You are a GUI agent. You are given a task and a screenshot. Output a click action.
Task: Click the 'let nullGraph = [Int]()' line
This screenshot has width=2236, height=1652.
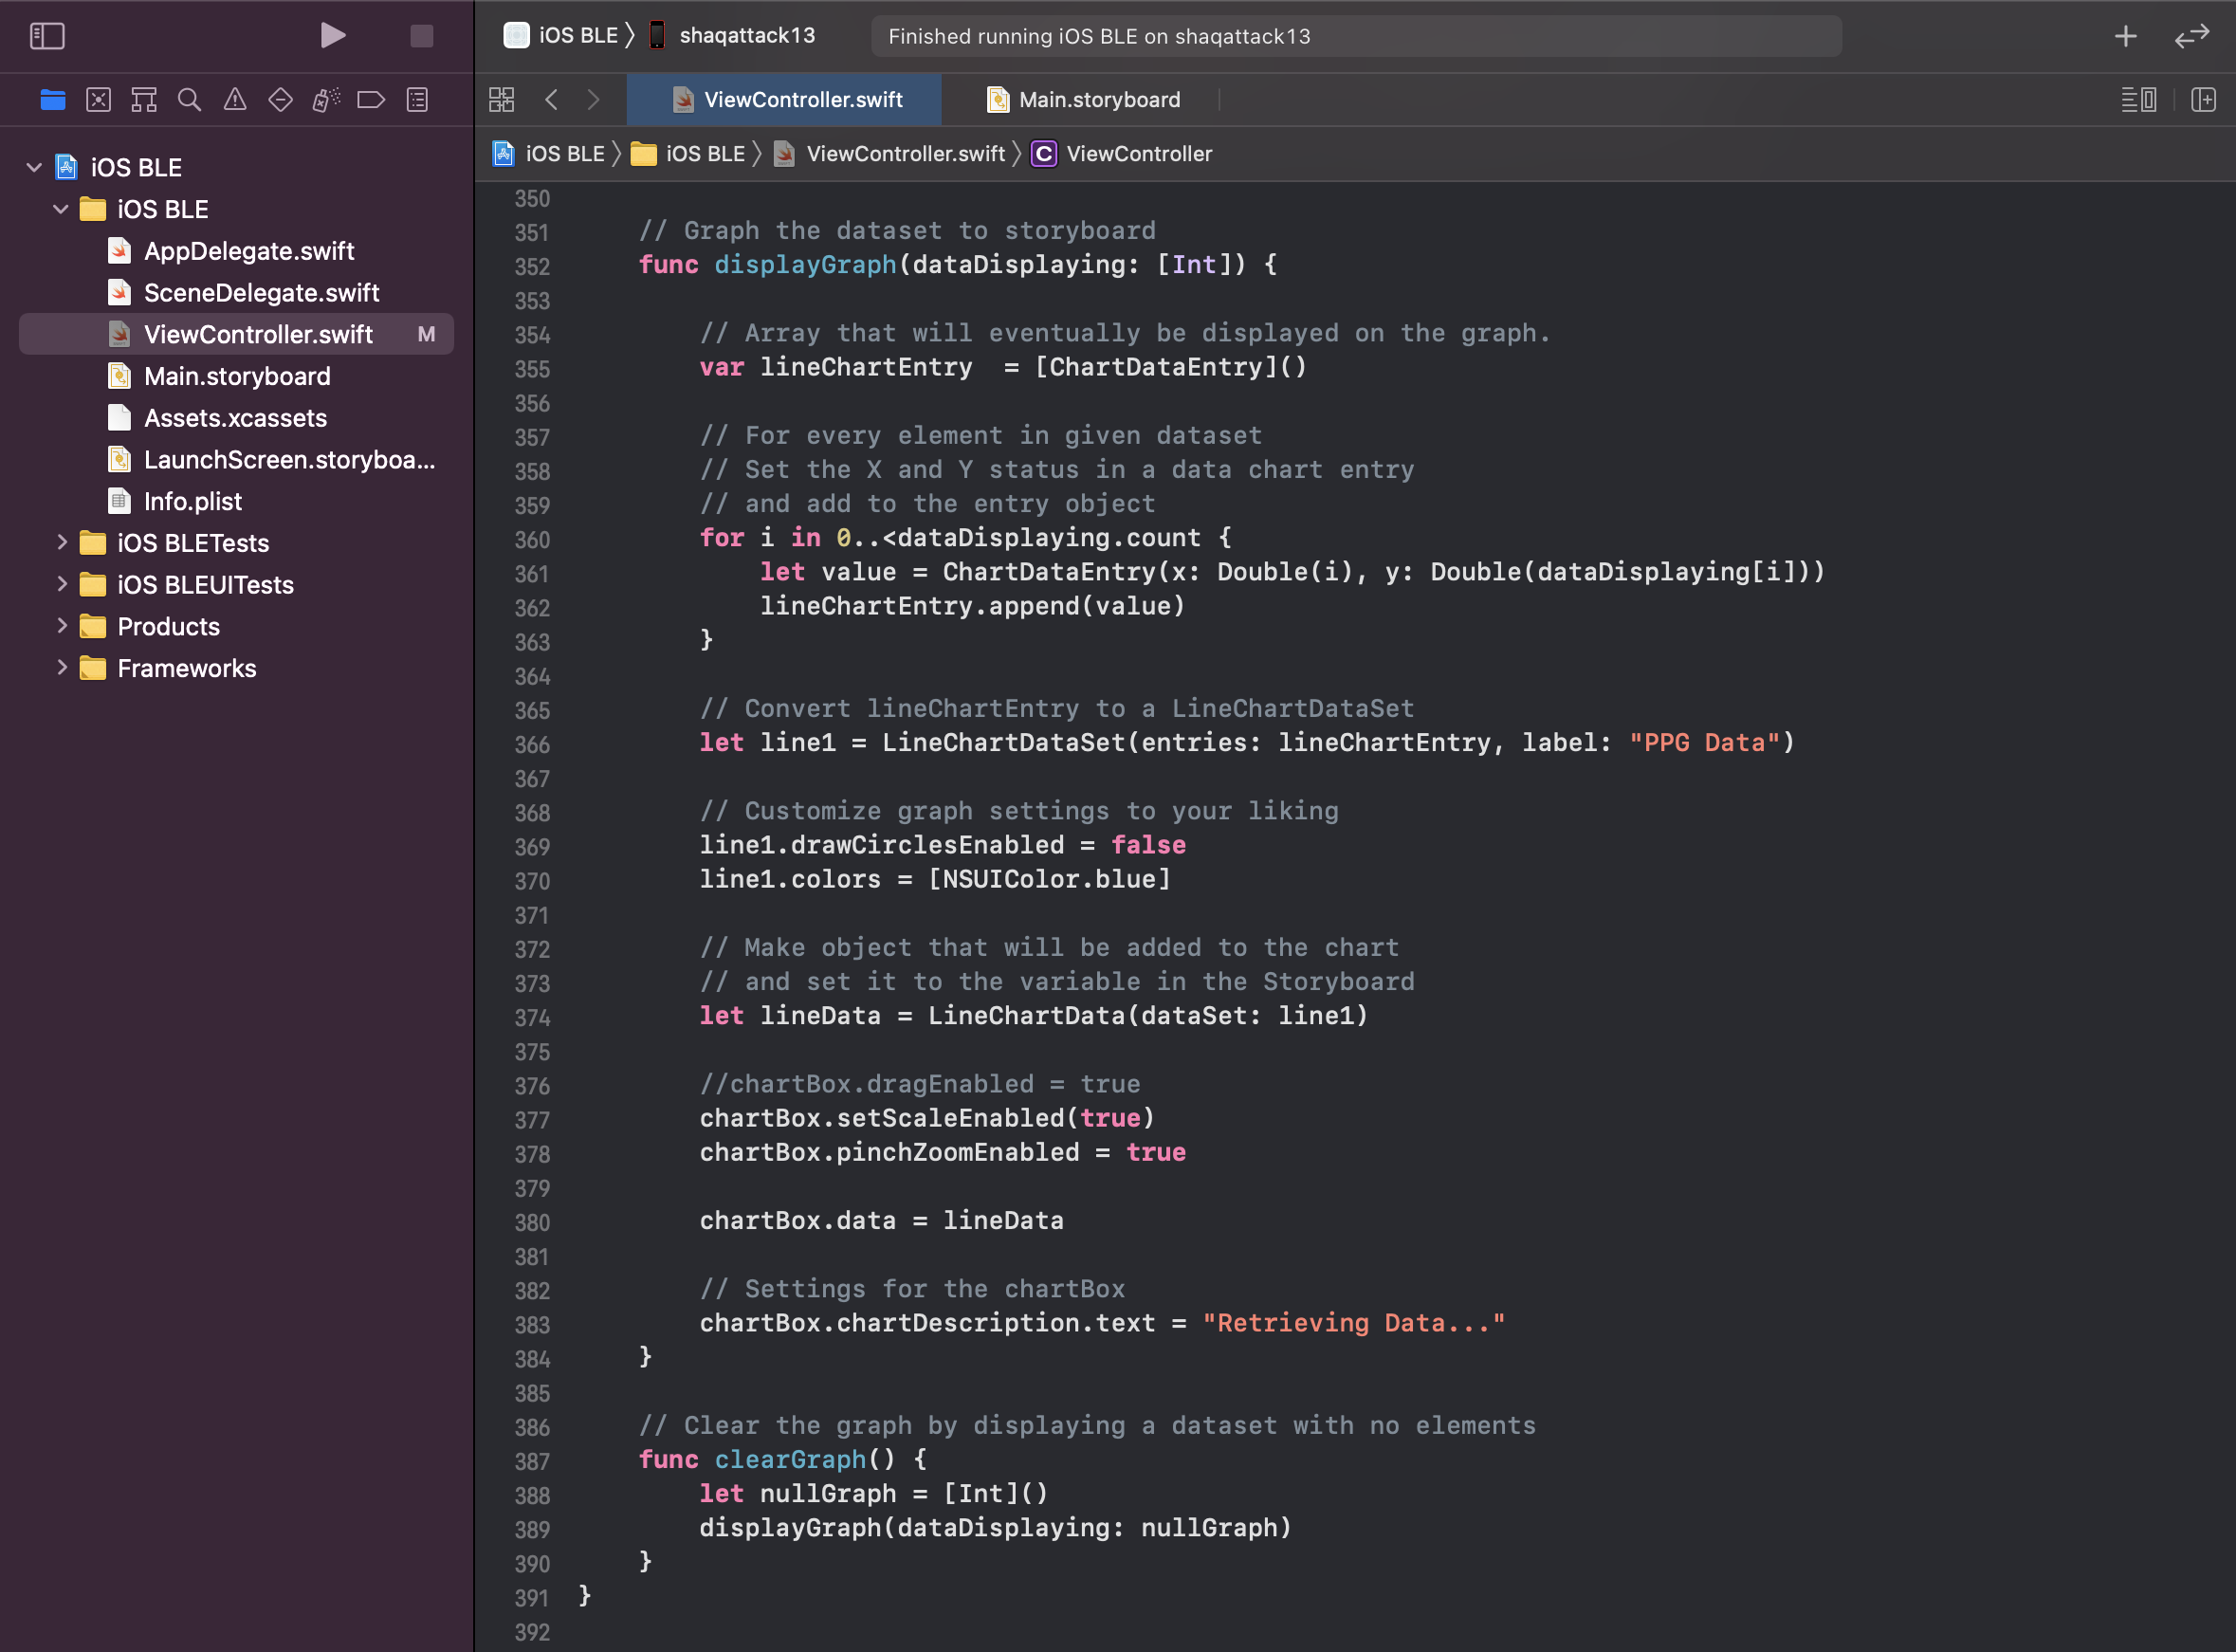coord(874,1494)
